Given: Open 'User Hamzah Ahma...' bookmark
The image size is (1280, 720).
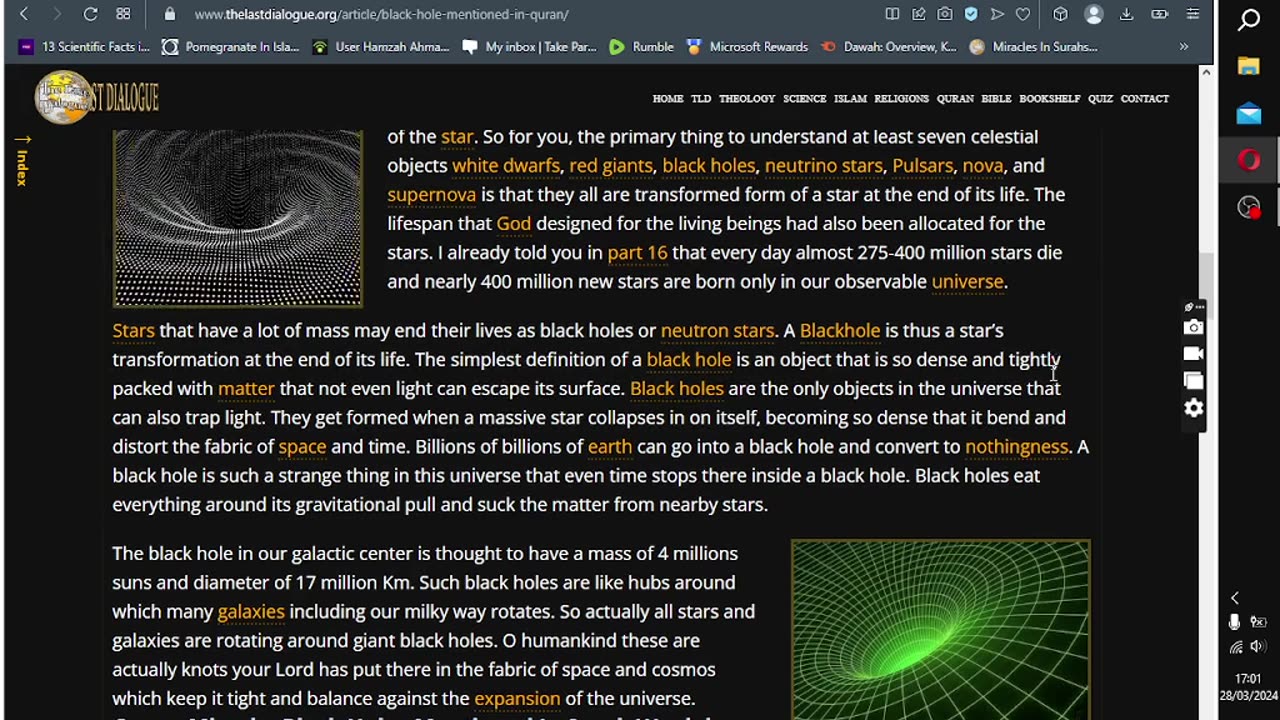Looking at the screenshot, I should point(381,47).
